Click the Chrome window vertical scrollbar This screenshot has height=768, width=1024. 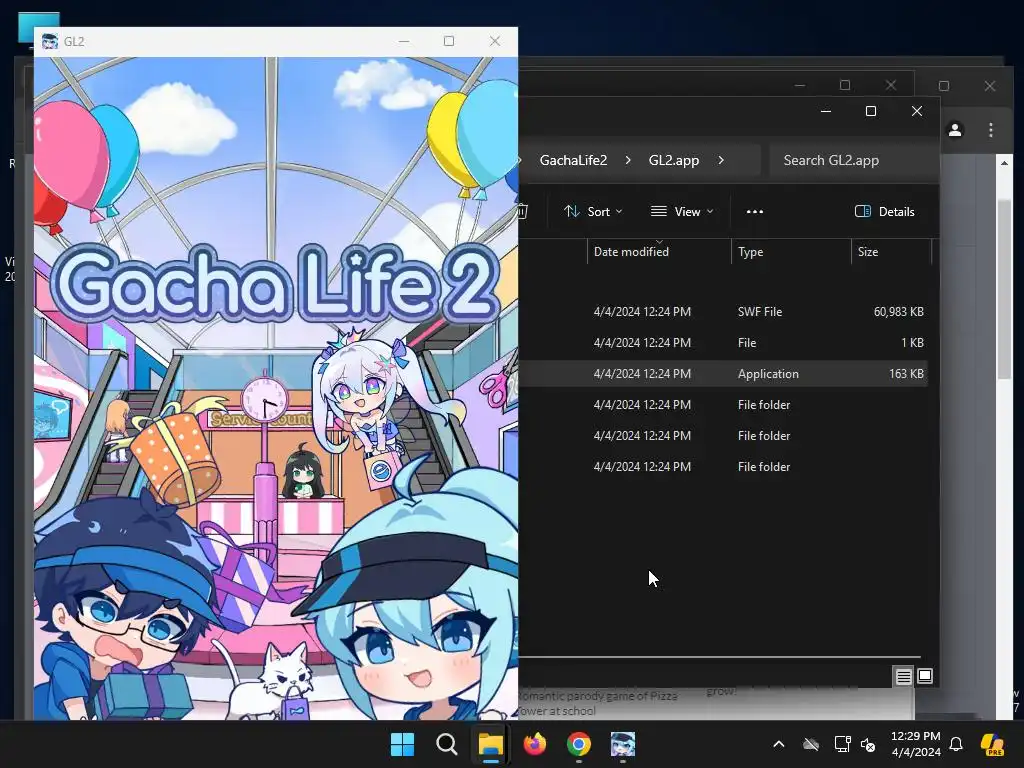(1004, 287)
